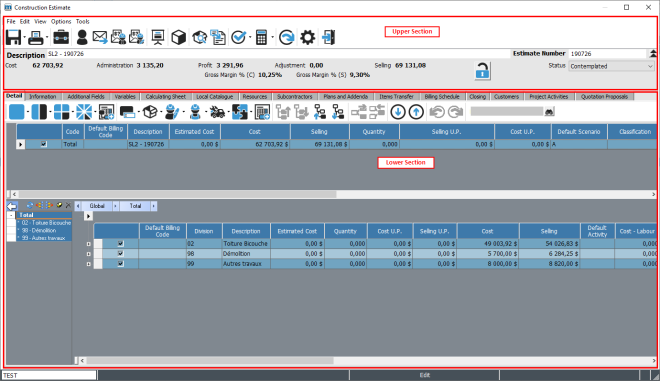The width and height of the screenshot is (660, 381).
Task: Click the Print icon in top toolbar
Action: tap(36, 37)
